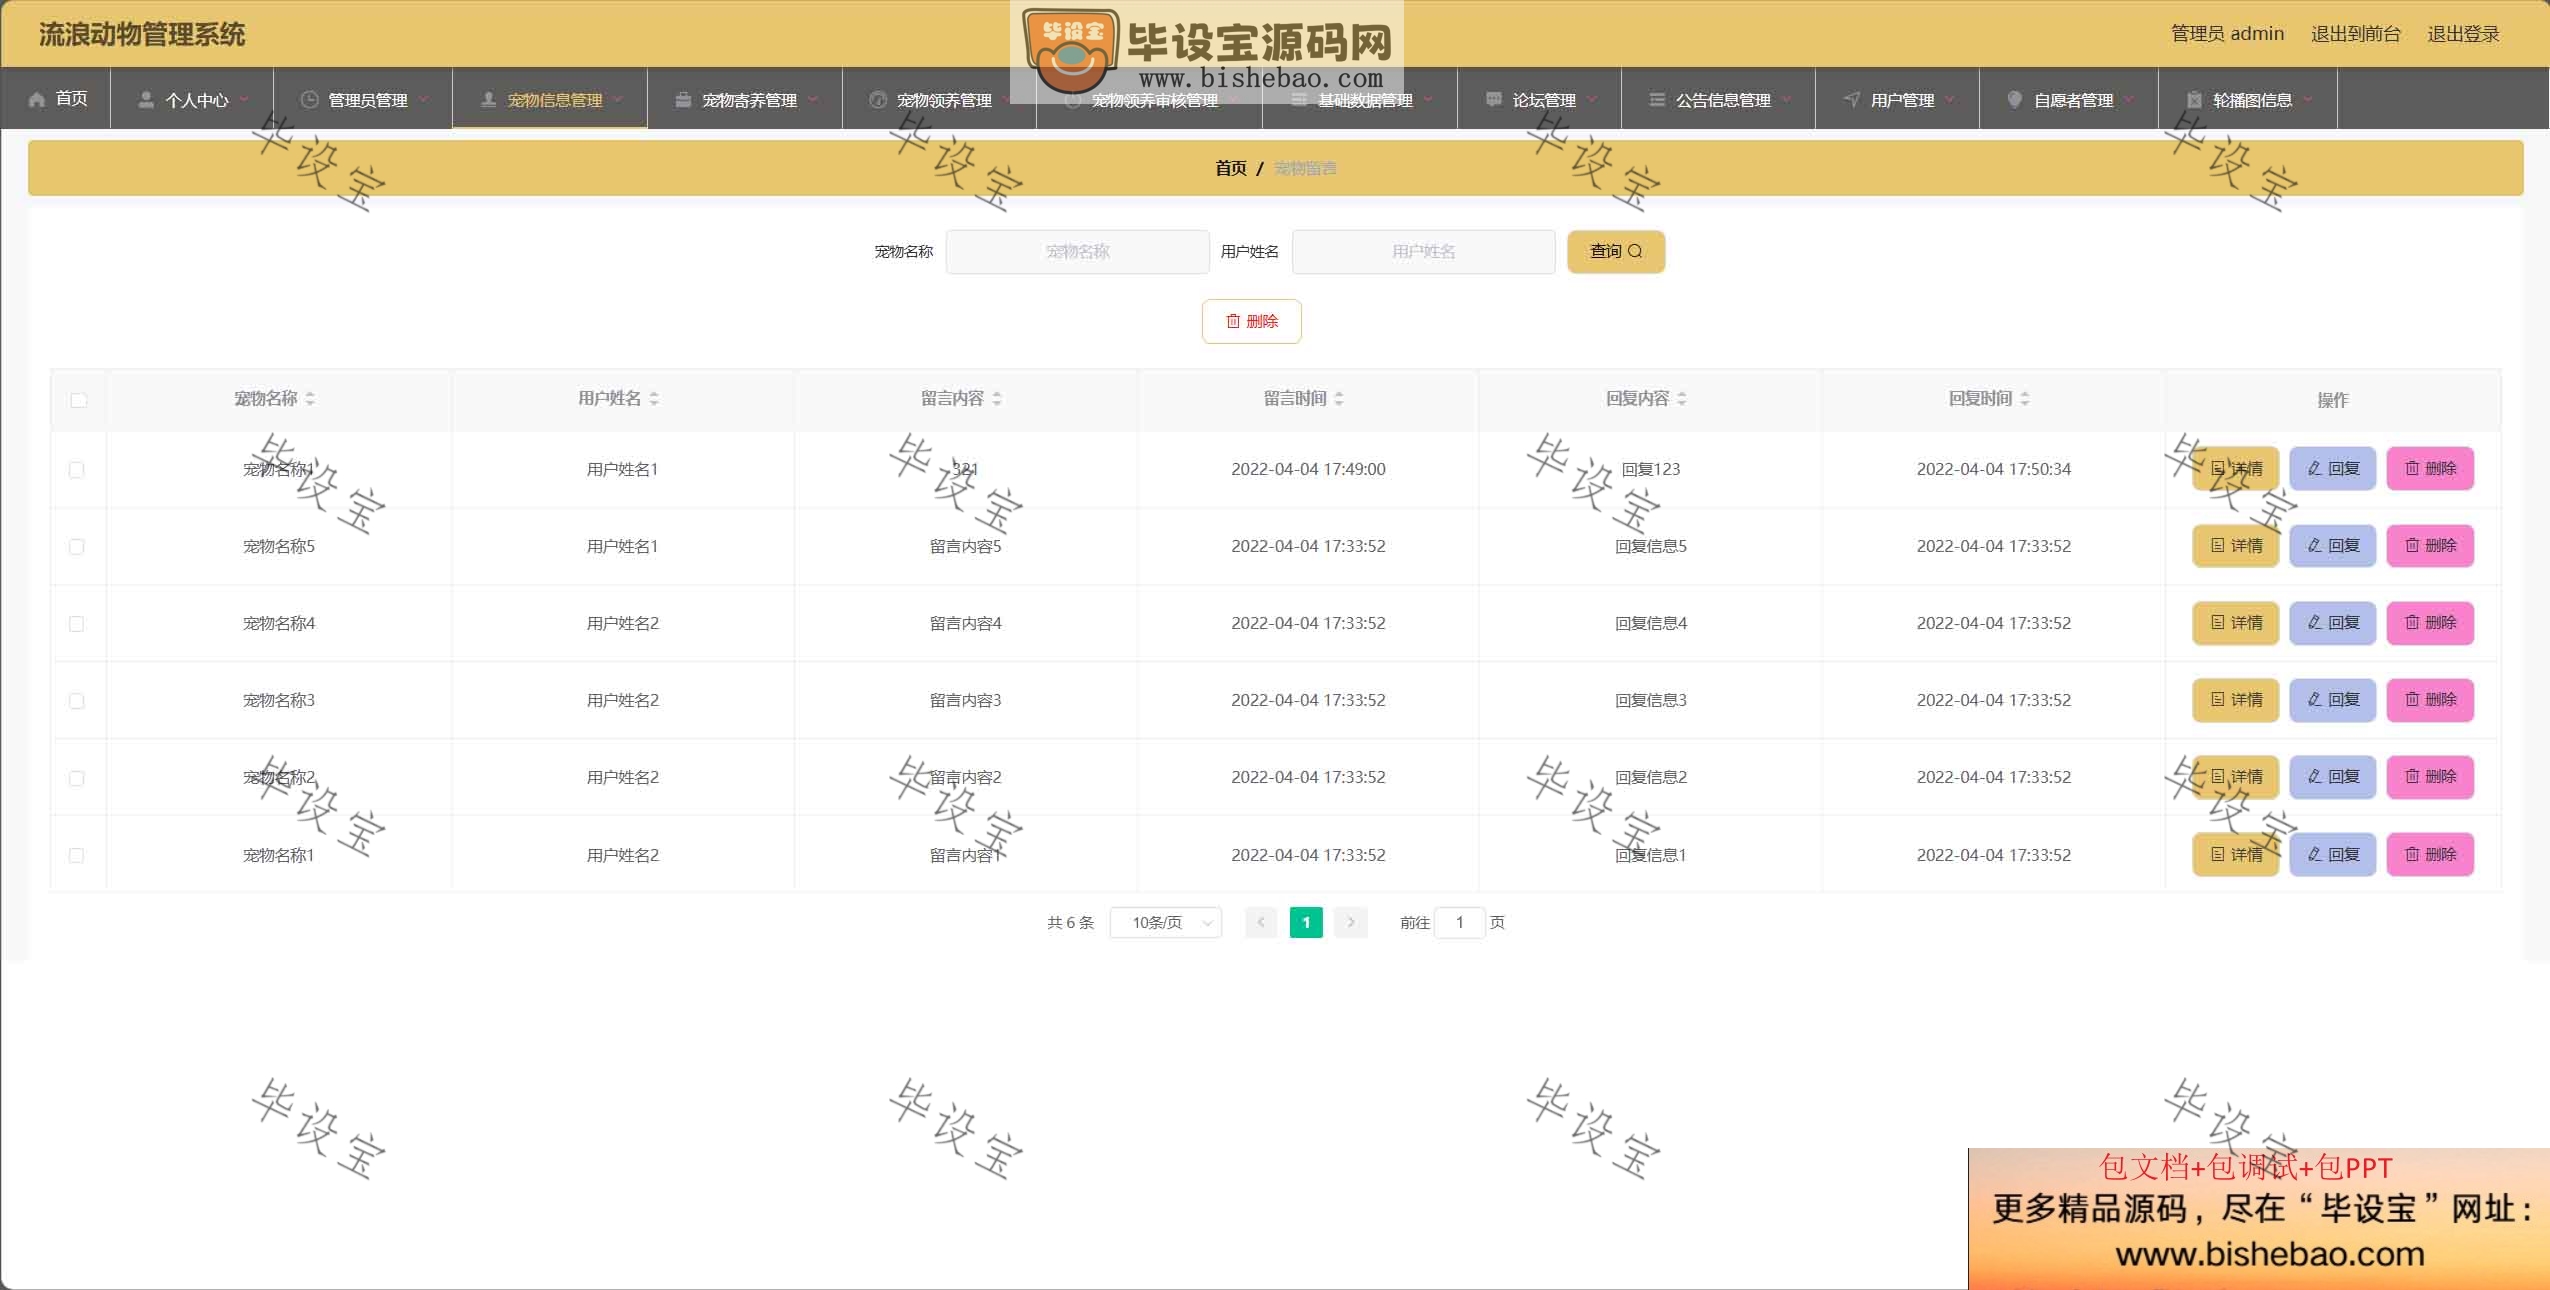2550x1290 pixels.
Task: Go to the next page arrow
Action: (1351, 922)
